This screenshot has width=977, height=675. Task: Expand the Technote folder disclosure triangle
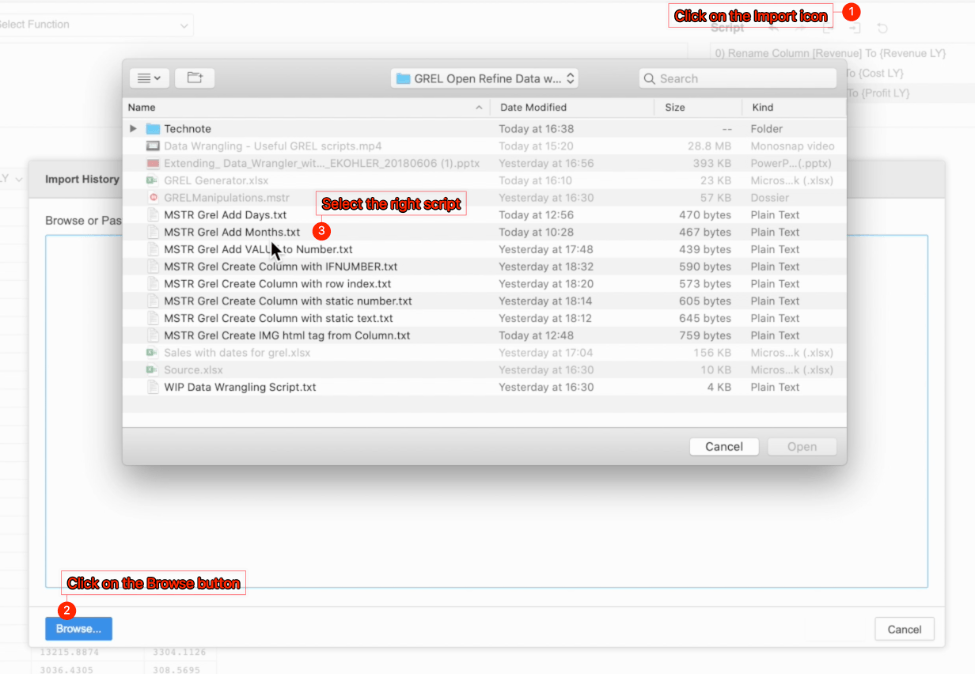point(134,129)
